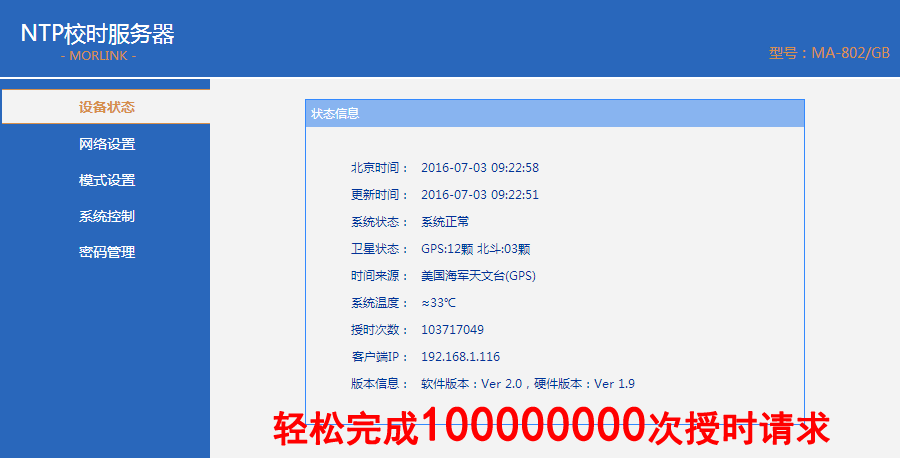This screenshot has height=458, width=902.
Task: Click client IP value 192.168.1.116
Action: coord(460,357)
